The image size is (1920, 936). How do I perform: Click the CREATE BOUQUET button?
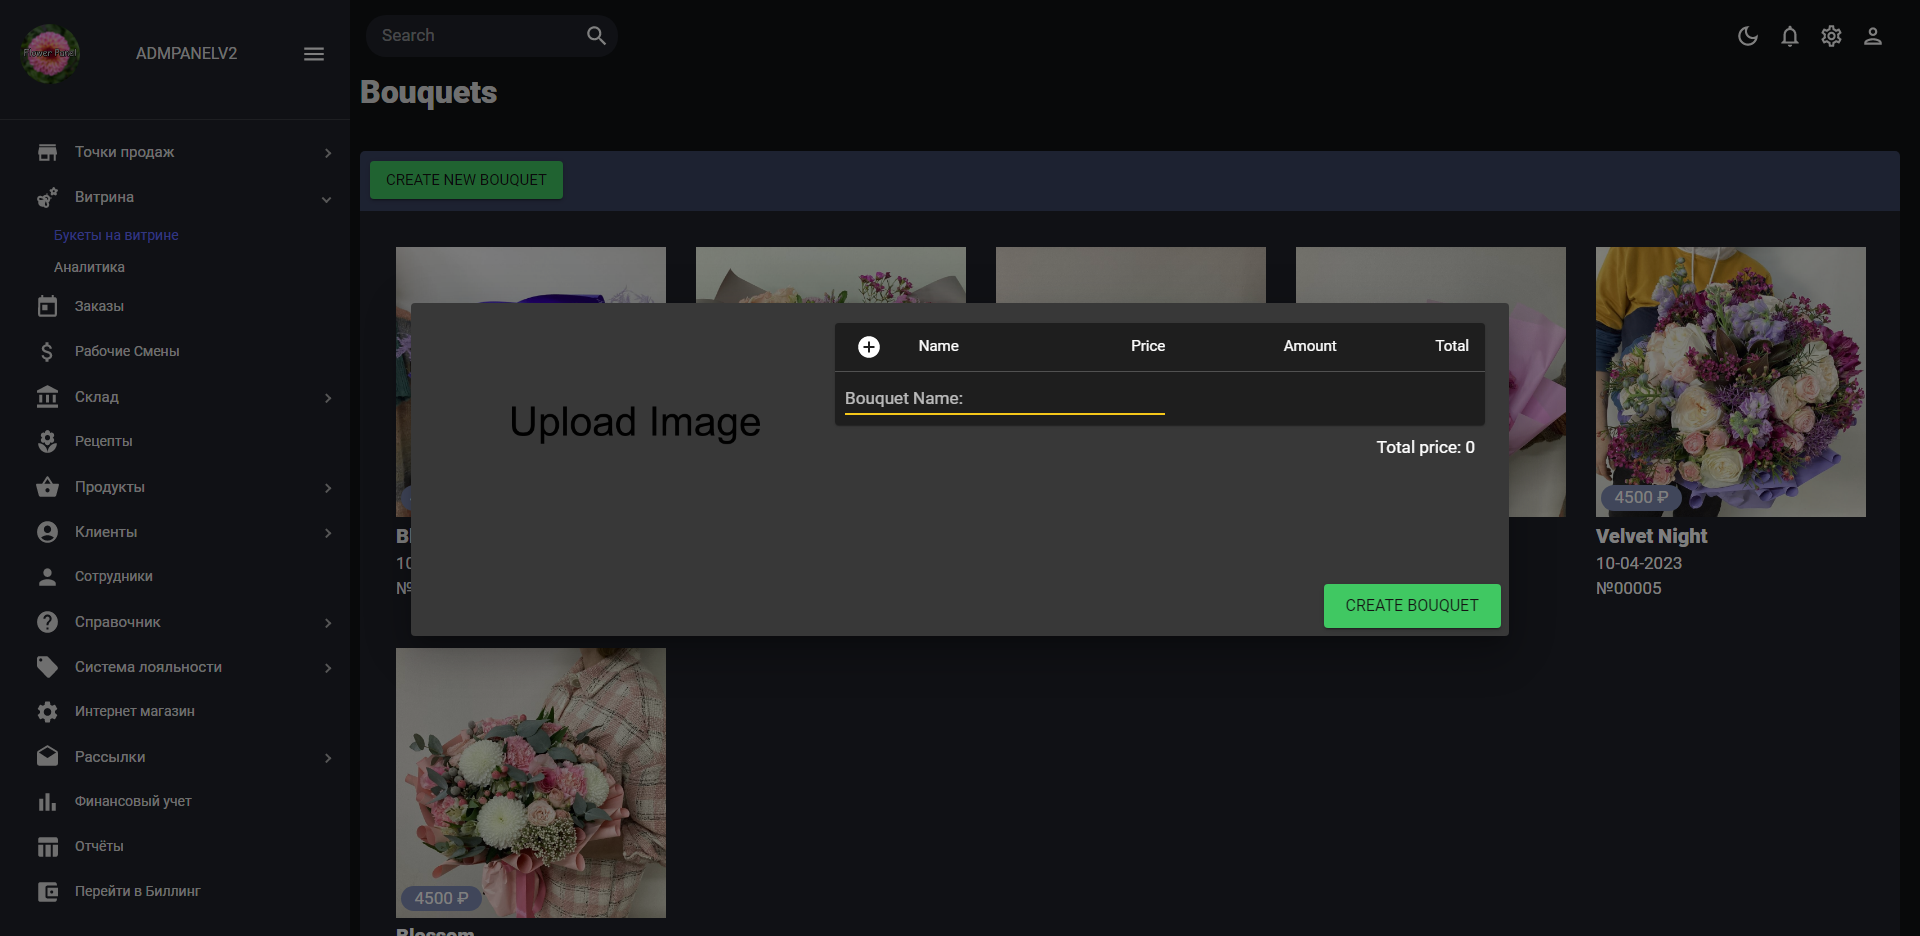[x=1411, y=605]
